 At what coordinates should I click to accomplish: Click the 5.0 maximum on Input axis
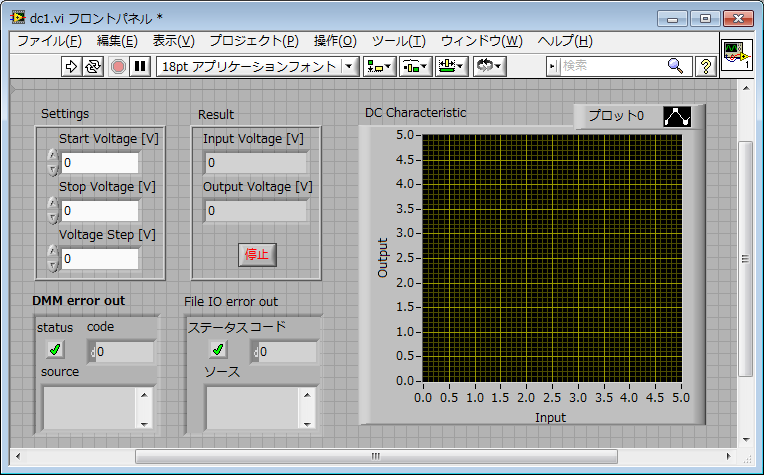click(x=681, y=398)
